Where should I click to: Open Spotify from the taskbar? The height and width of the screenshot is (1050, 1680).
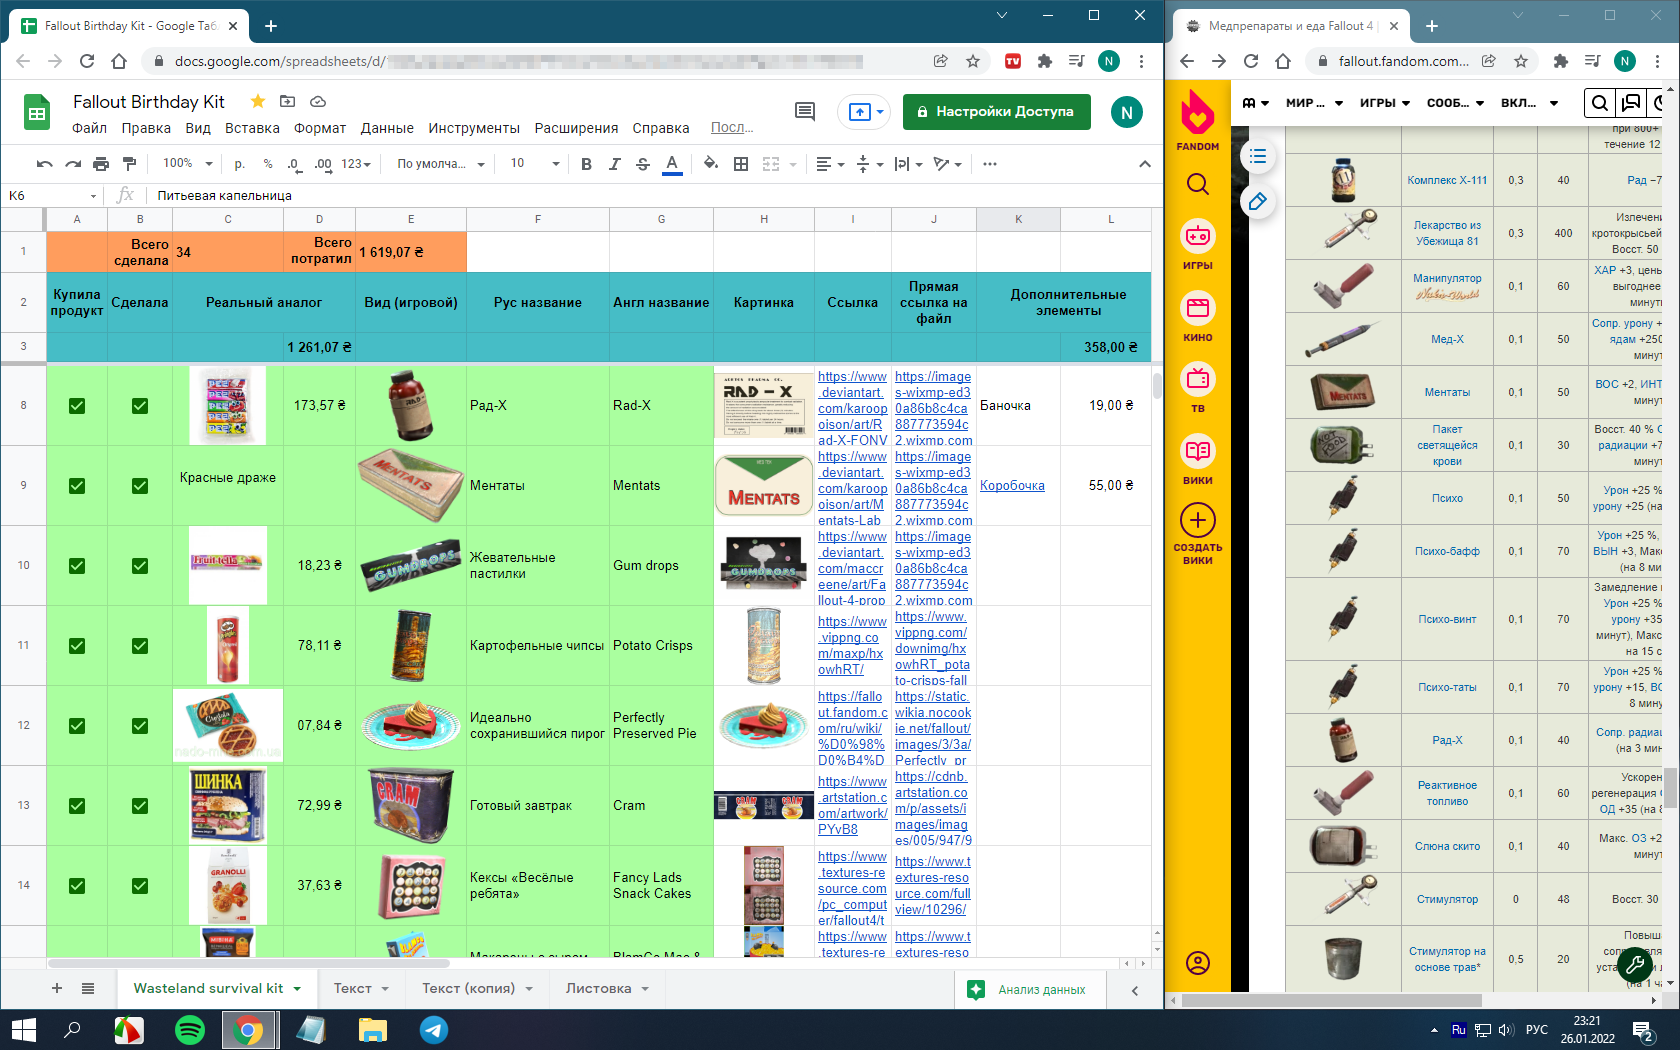tap(190, 1030)
